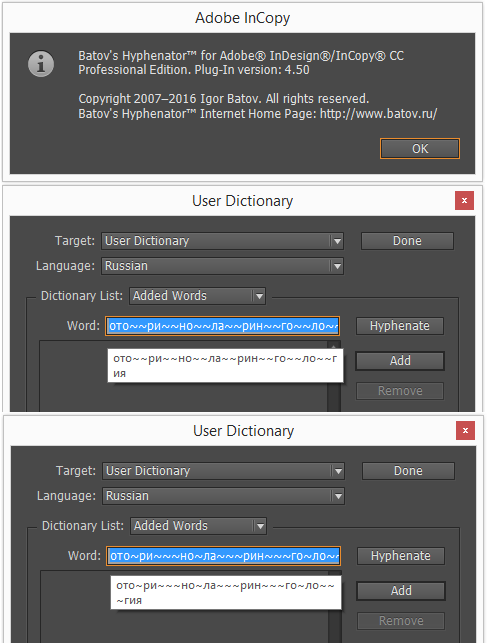
Task: Click Hyphenate in lower User Dictionary dialog
Action: (x=401, y=556)
